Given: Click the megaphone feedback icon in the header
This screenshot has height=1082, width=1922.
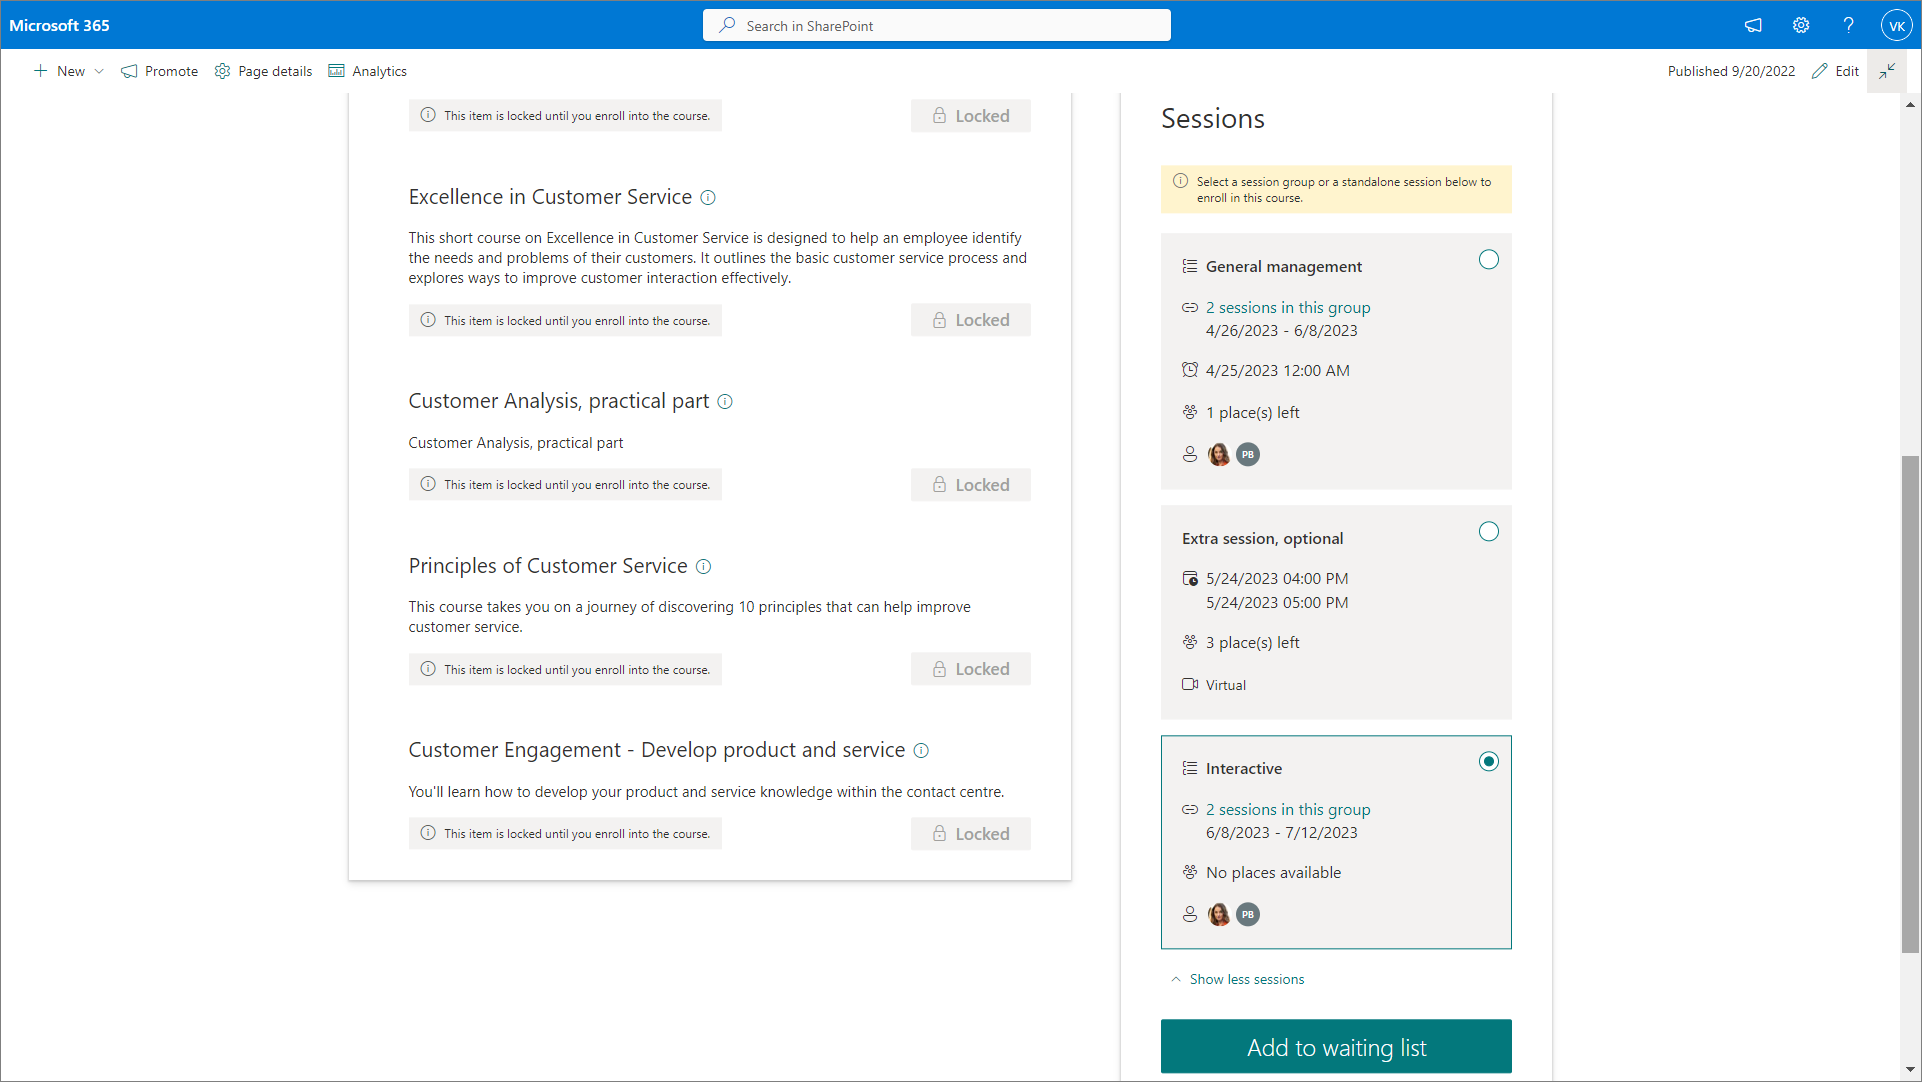Looking at the screenshot, I should pos(1753,26).
